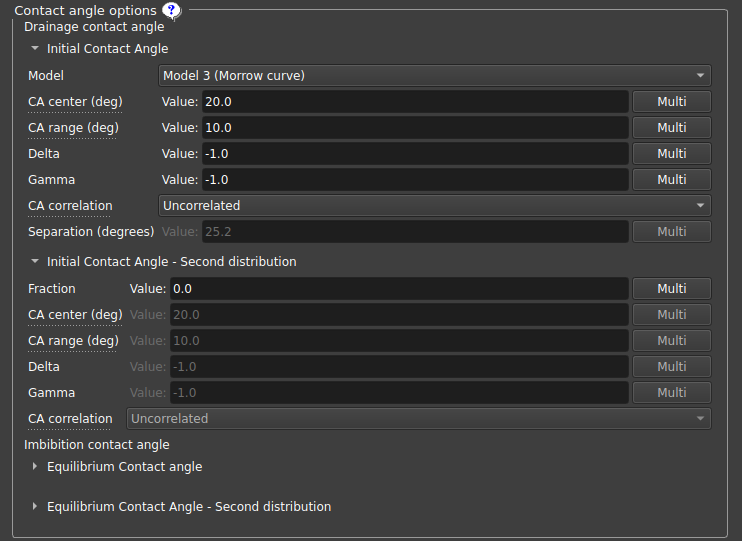Open the Model dropdown showing Morrow curve
The height and width of the screenshot is (541, 742).
click(434, 76)
